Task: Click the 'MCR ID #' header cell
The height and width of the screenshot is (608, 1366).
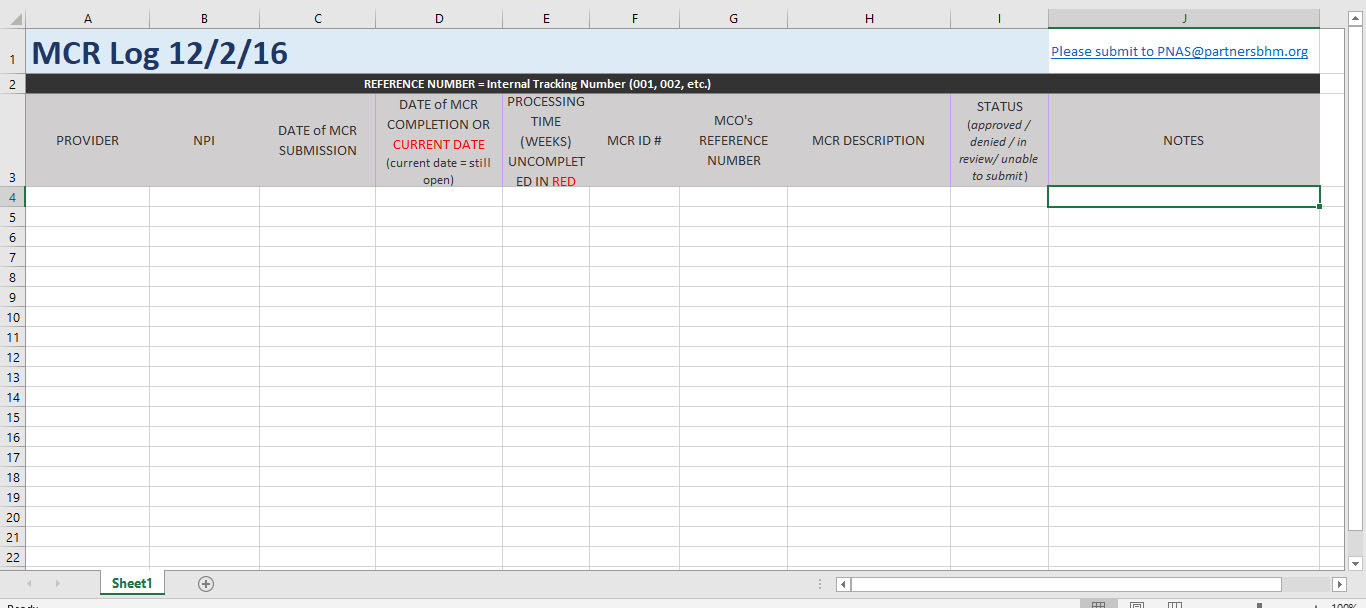Action: [634, 141]
